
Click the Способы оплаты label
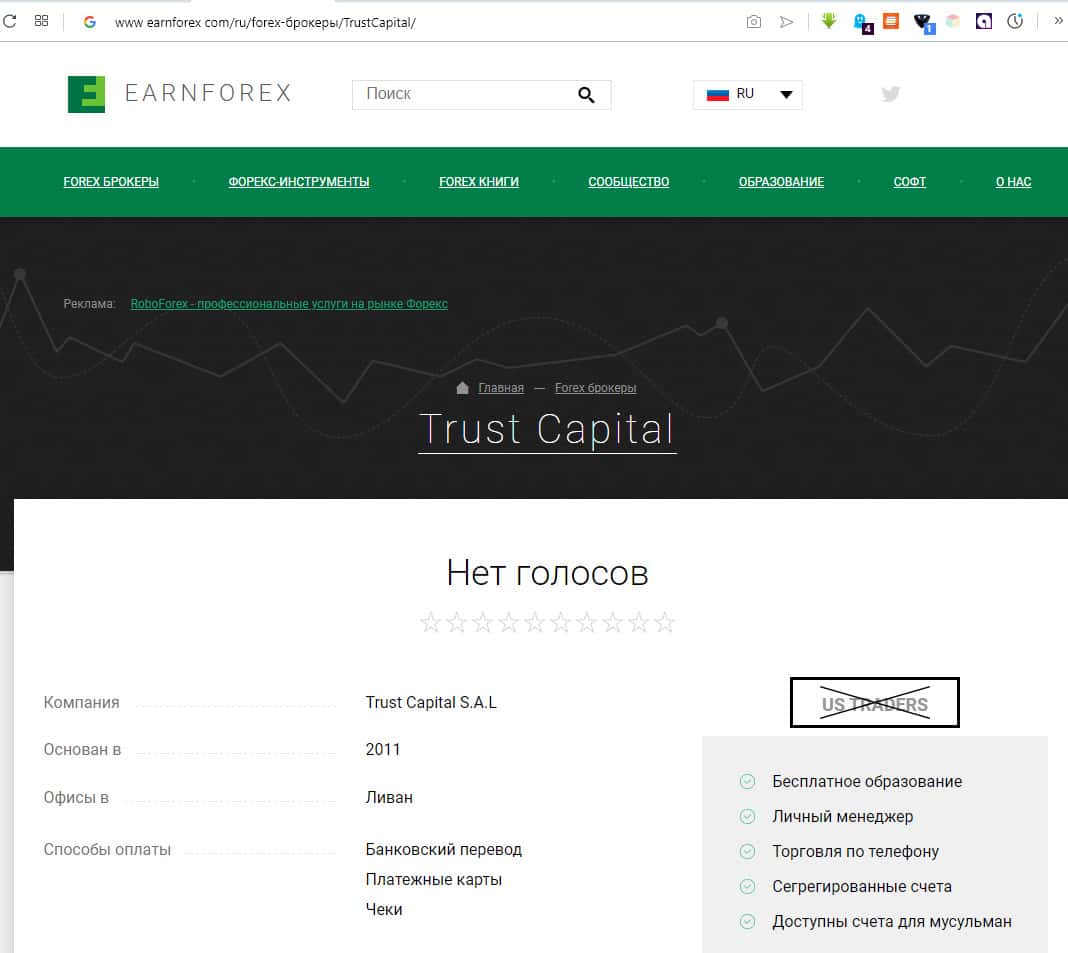(x=107, y=849)
